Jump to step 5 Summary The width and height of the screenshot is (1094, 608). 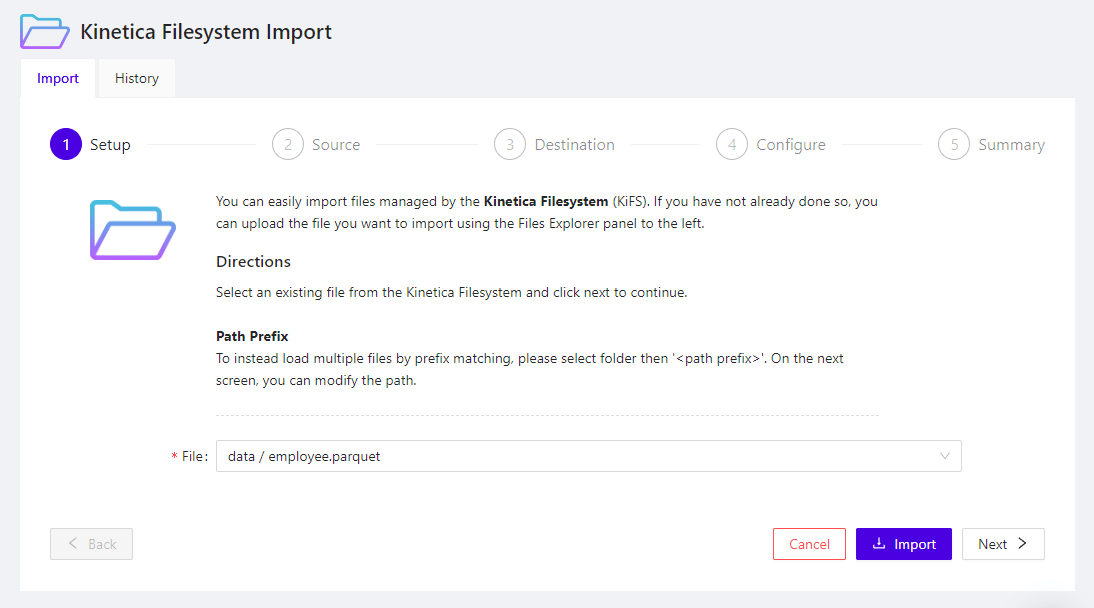point(991,144)
